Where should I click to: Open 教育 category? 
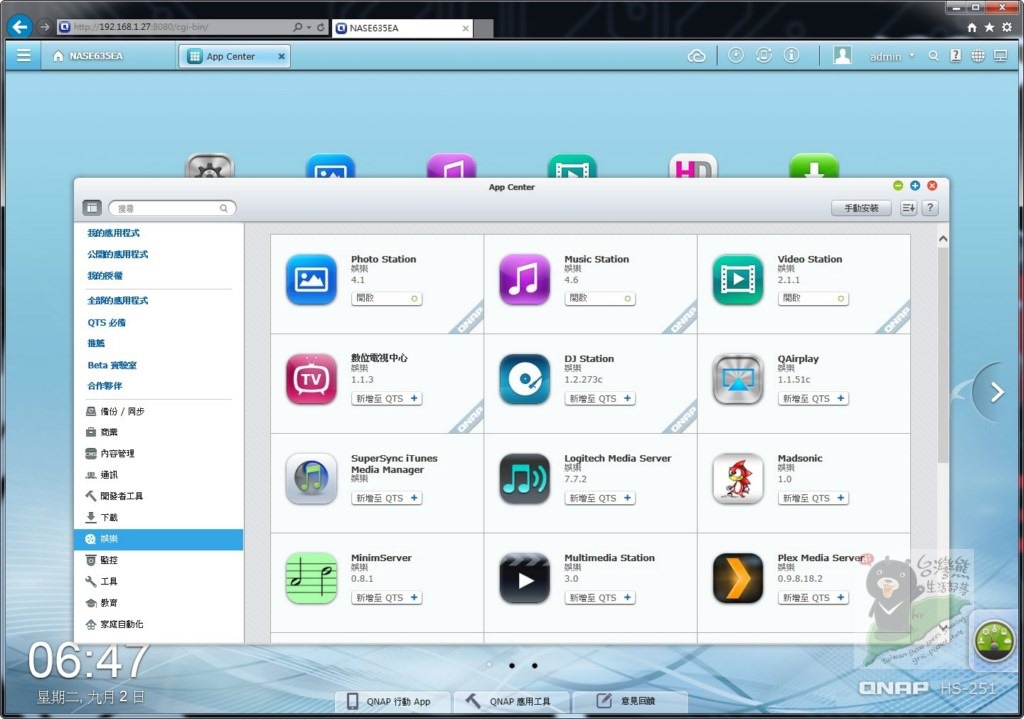(102, 603)
